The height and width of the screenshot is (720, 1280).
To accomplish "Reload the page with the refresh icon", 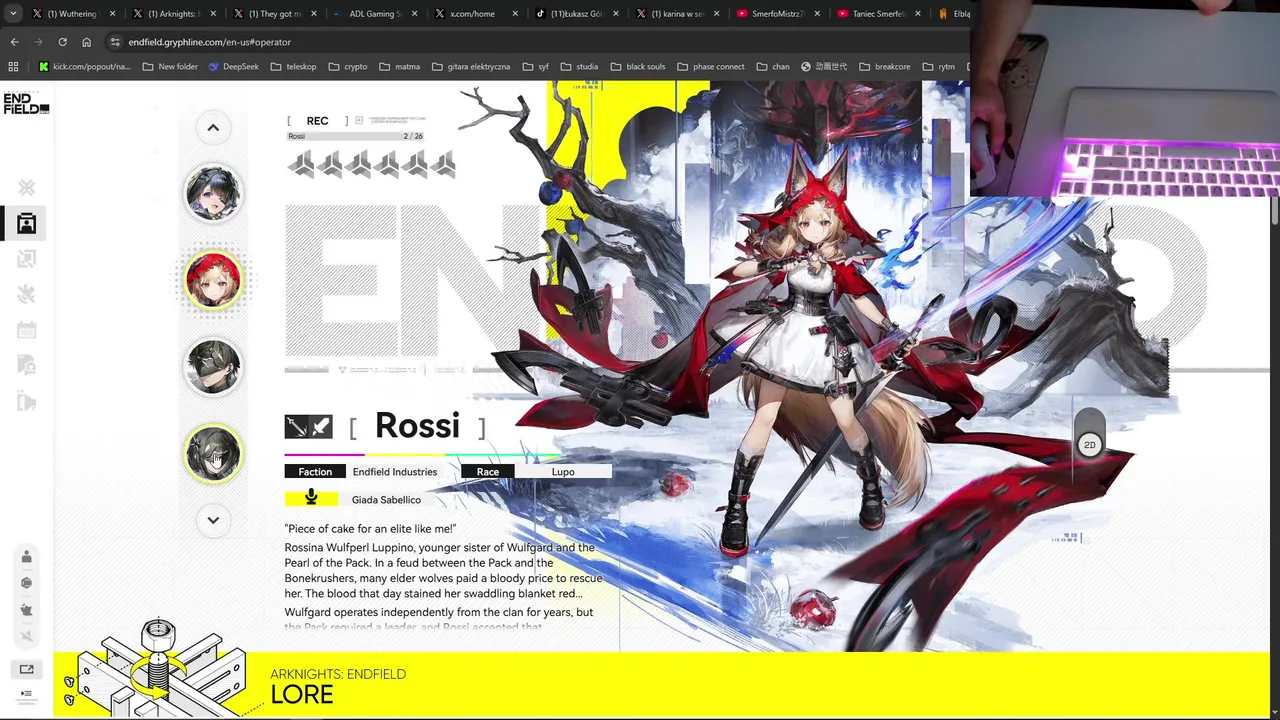I will tap(62, 42).
